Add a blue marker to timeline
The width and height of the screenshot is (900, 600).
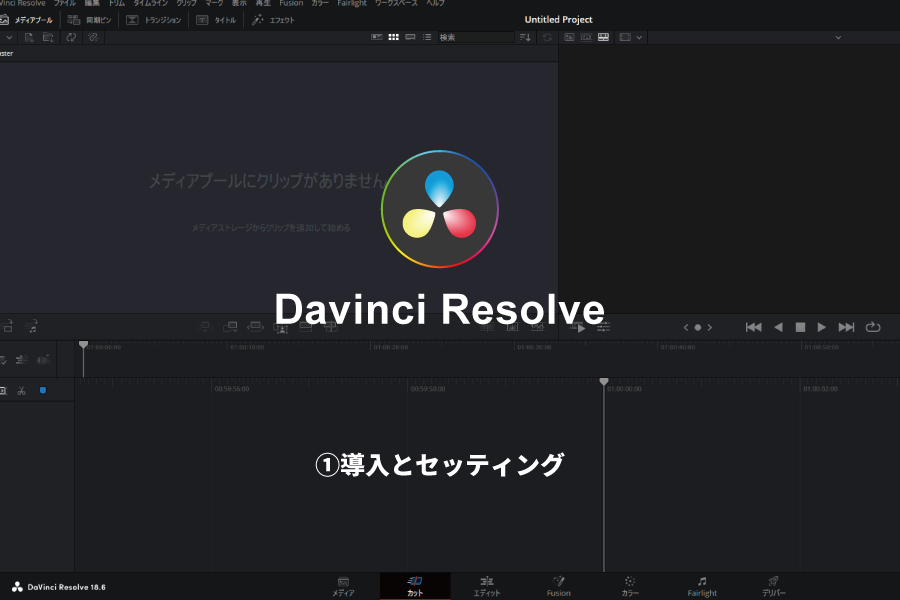pos(42,390)
